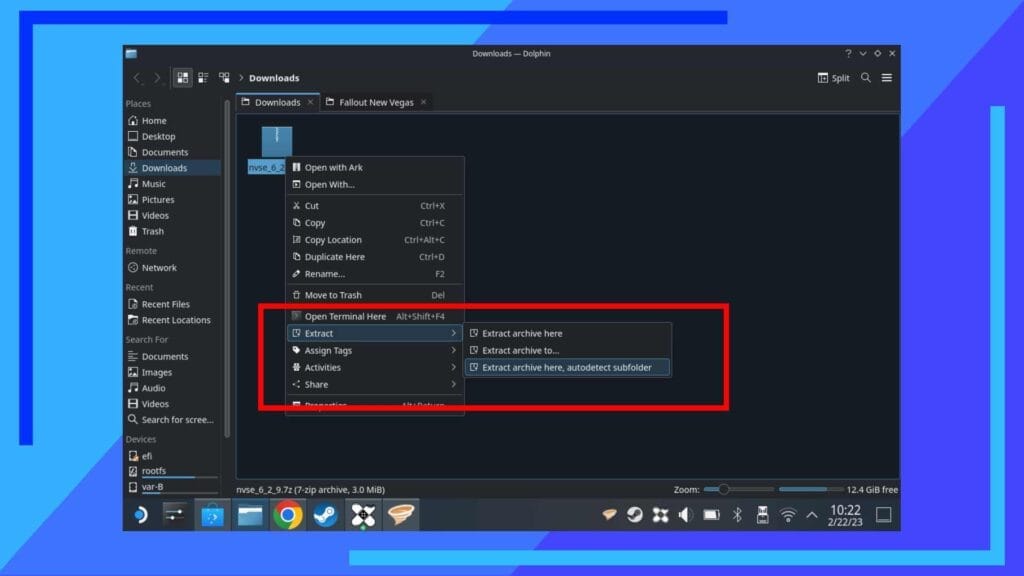Open the Dolphin search icon
The width and height of the screenshot is (1024, 576).
point(866,78)
